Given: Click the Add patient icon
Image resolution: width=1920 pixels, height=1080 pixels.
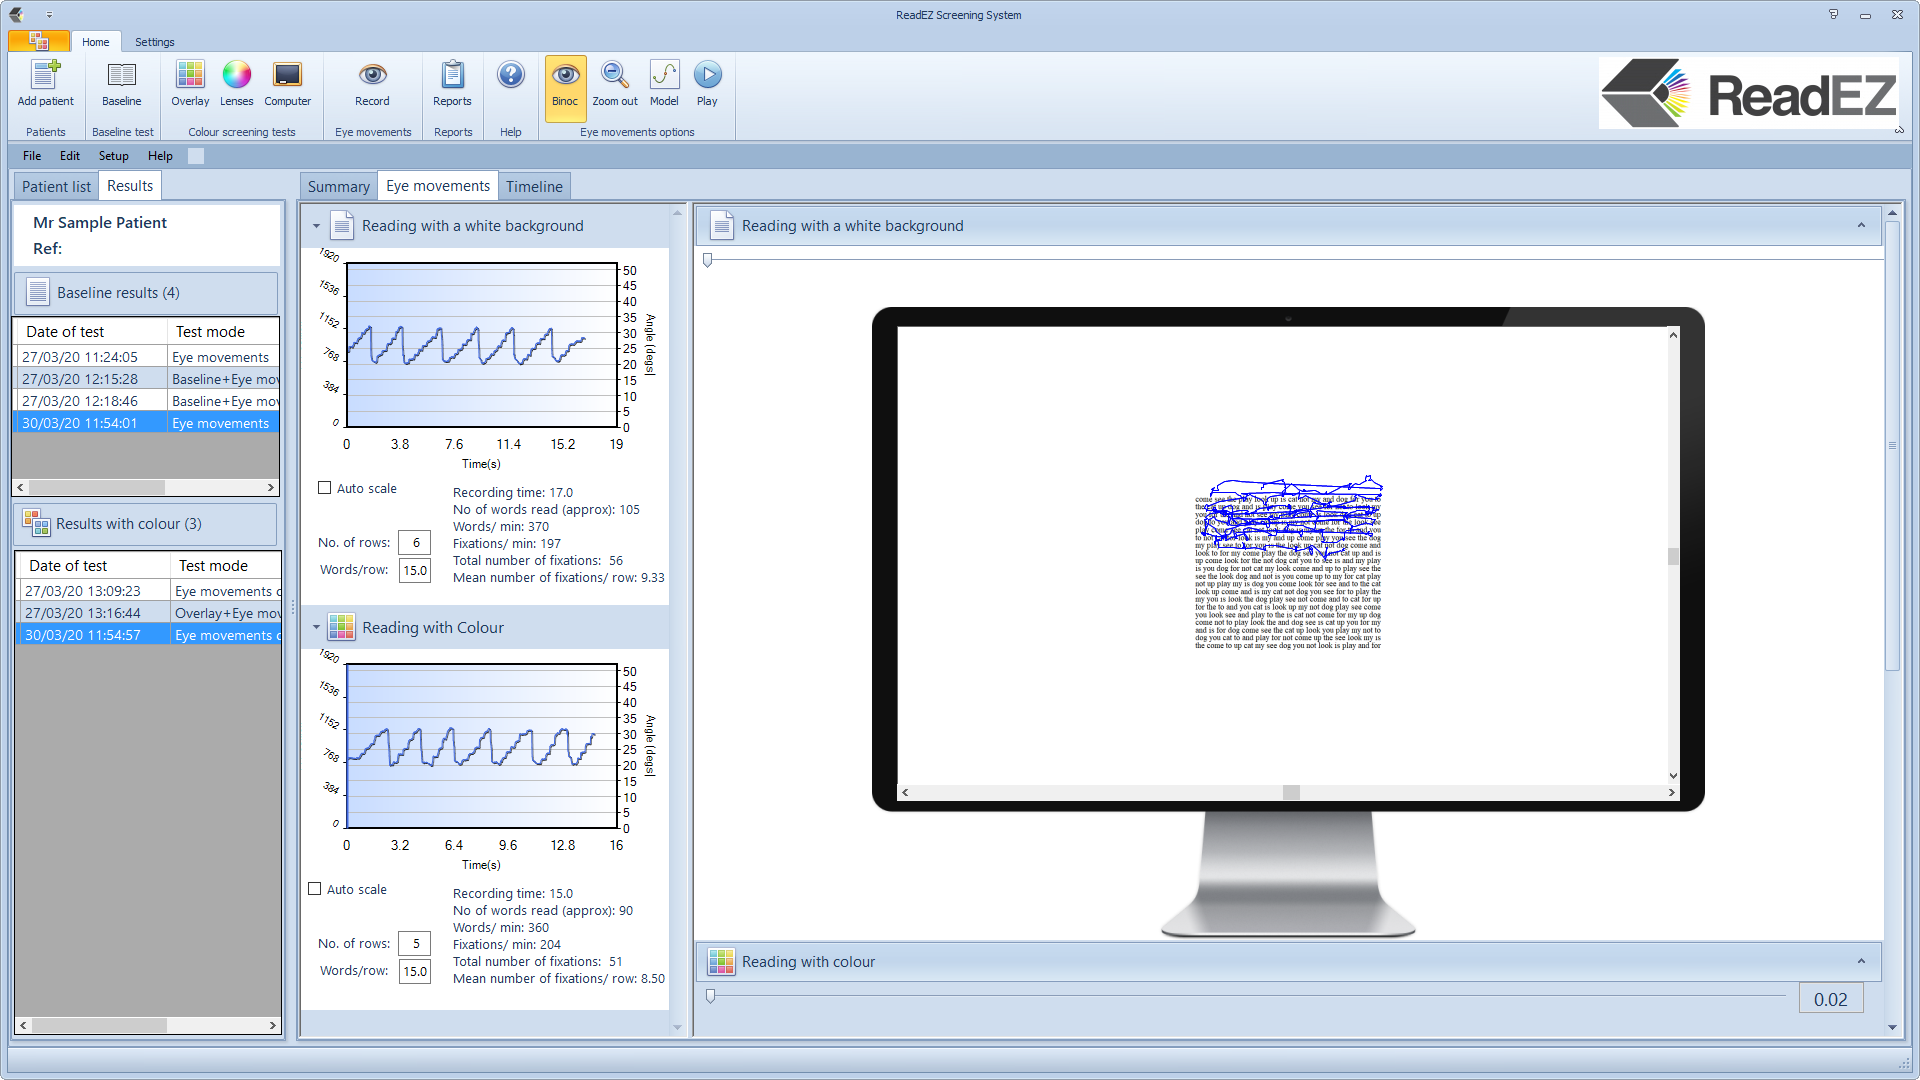Looking at the screenshot, I should (x=45, y=76).
